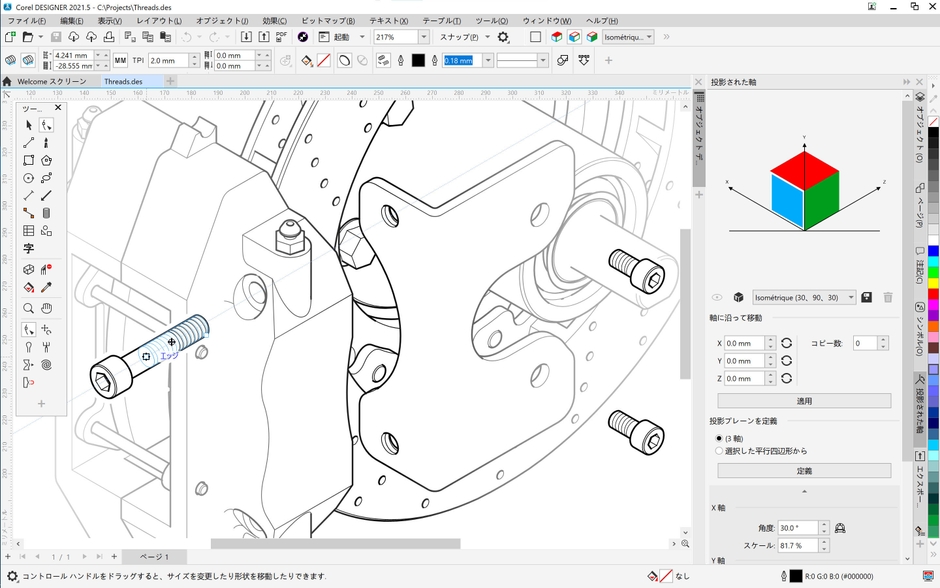This screenshot has height=588, width=940.
Task: Pick the Table tool in the toolbox
Action: [28, 231]
